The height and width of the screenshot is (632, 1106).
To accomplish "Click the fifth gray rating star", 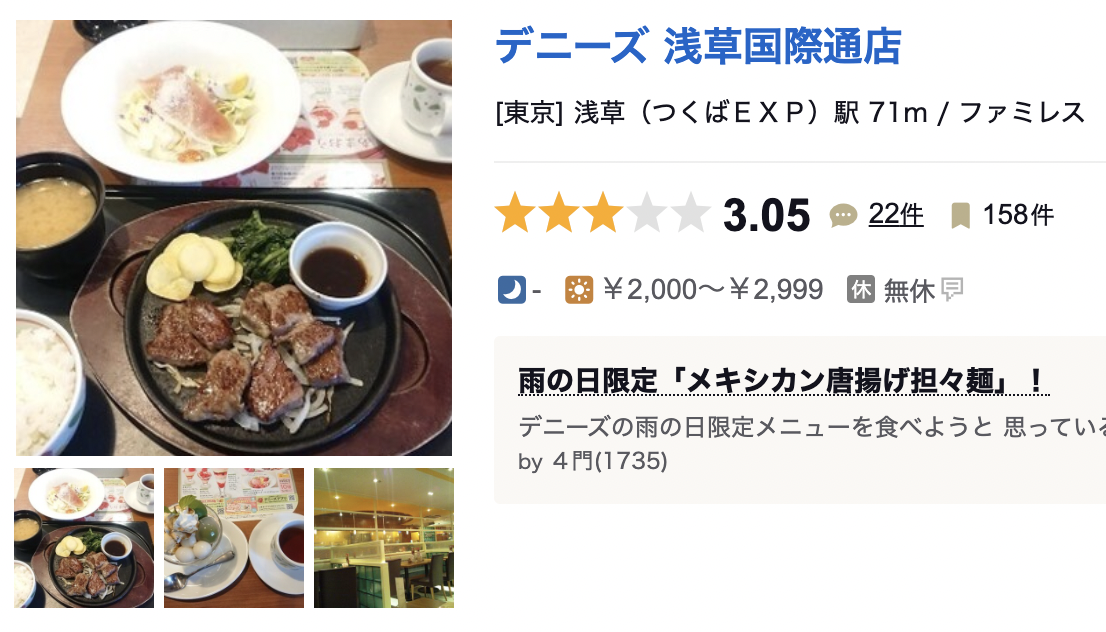I will [x=690, y=213].
